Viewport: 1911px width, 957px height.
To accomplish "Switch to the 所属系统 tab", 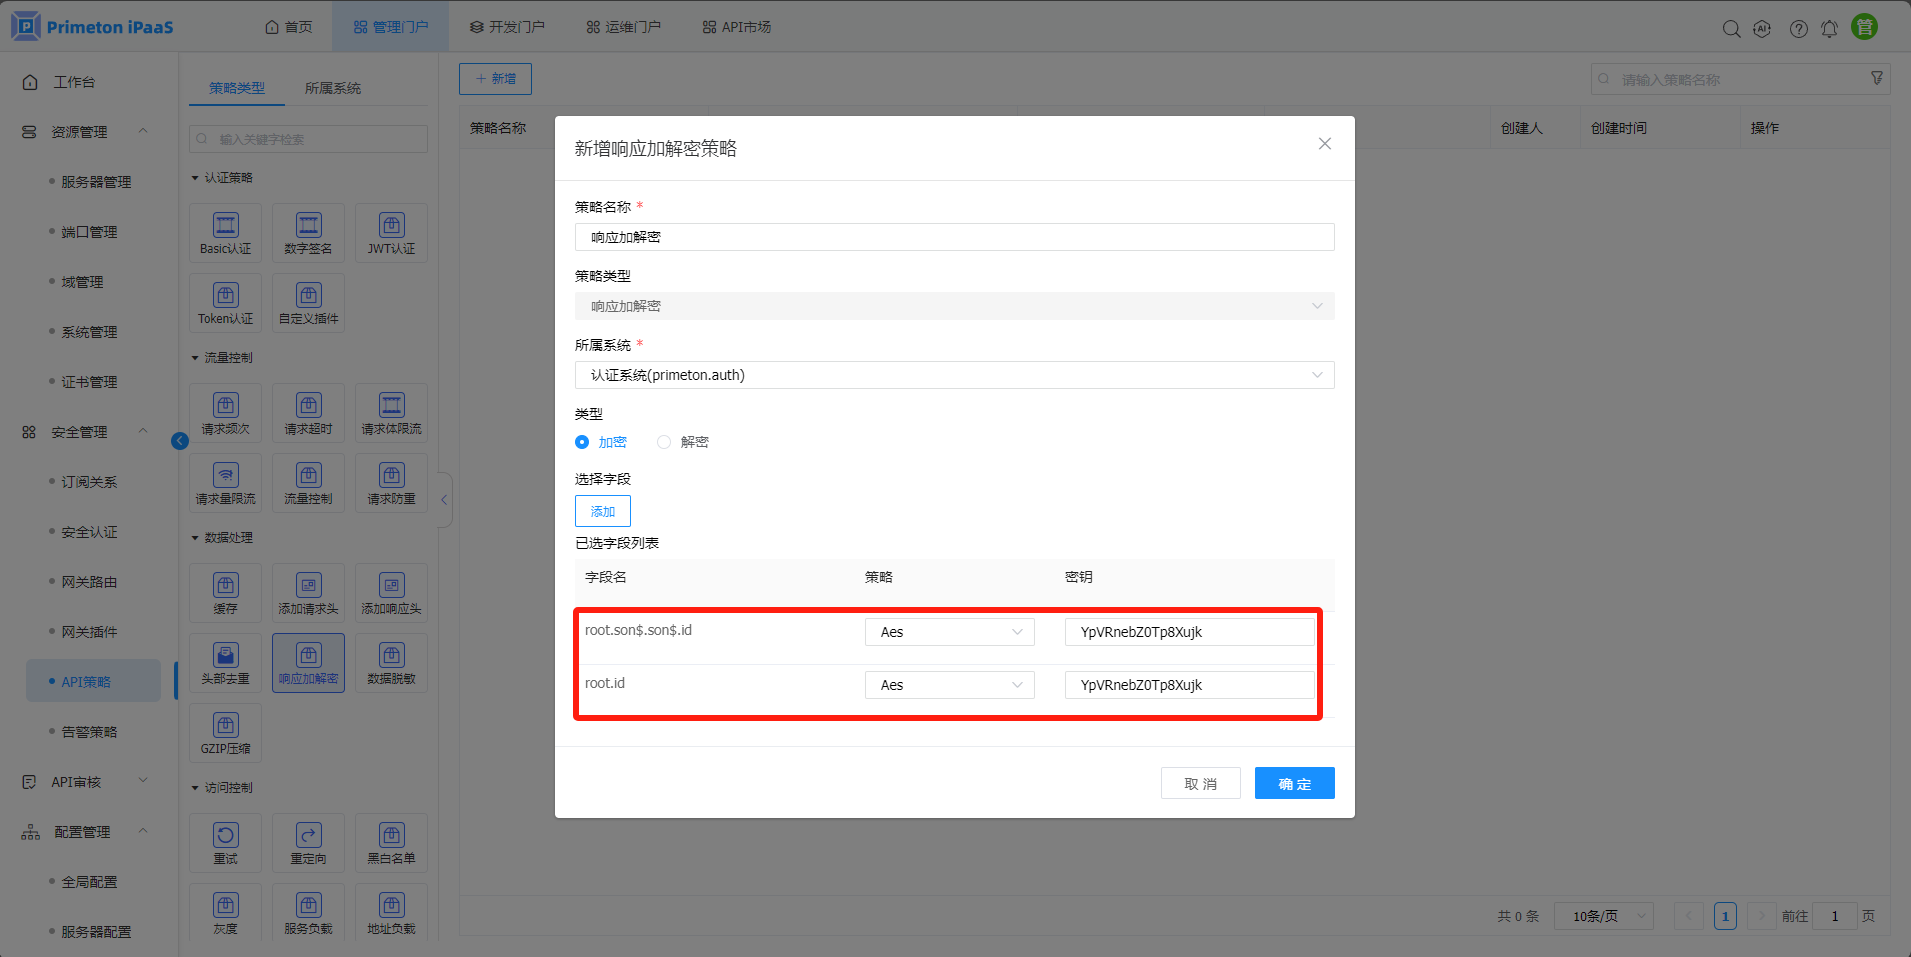I will point(333,88).
